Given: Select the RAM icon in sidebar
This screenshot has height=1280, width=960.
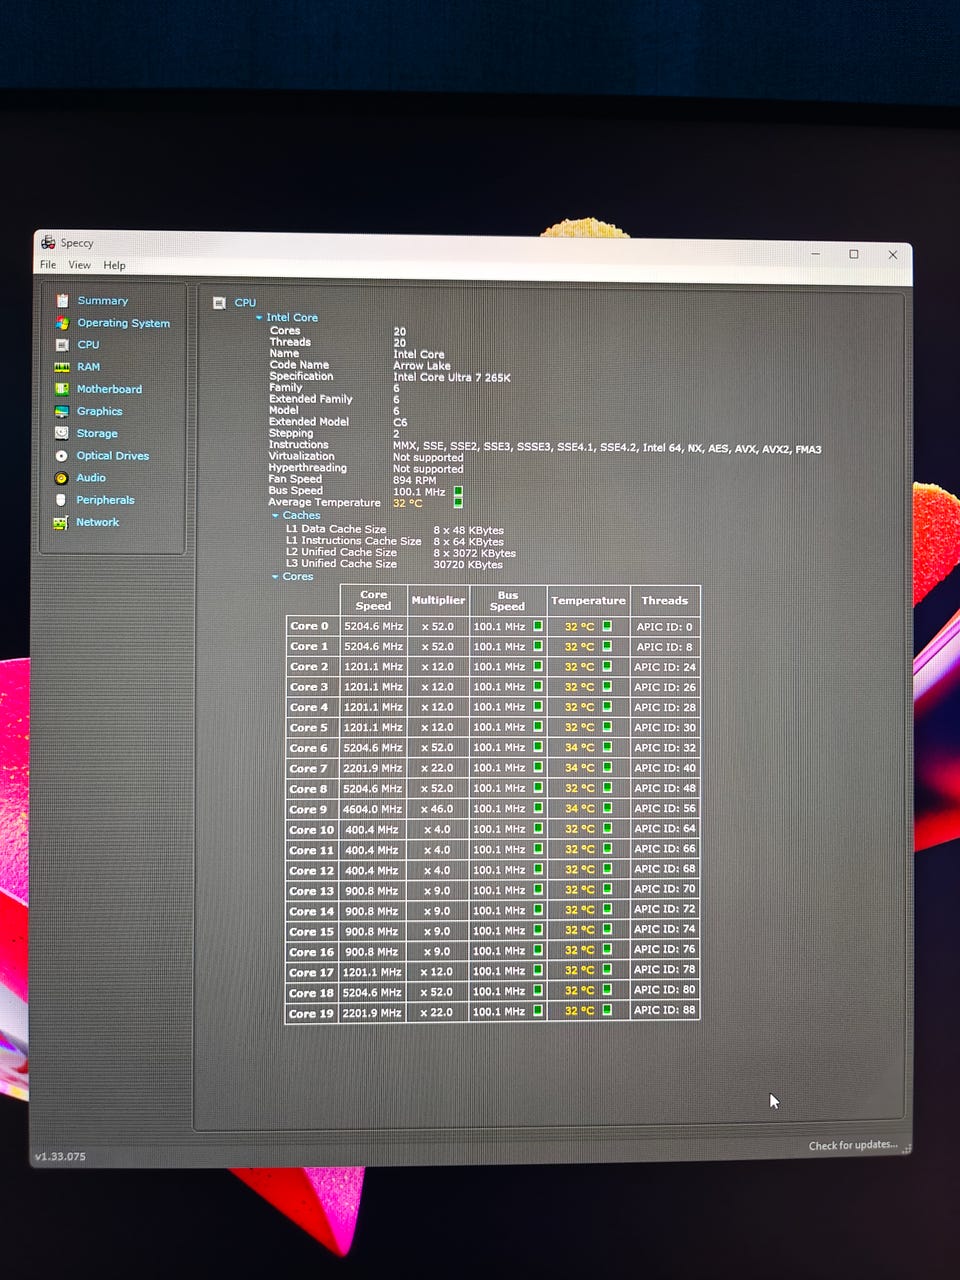Looking at the screenshot, I should coord(62,367).
